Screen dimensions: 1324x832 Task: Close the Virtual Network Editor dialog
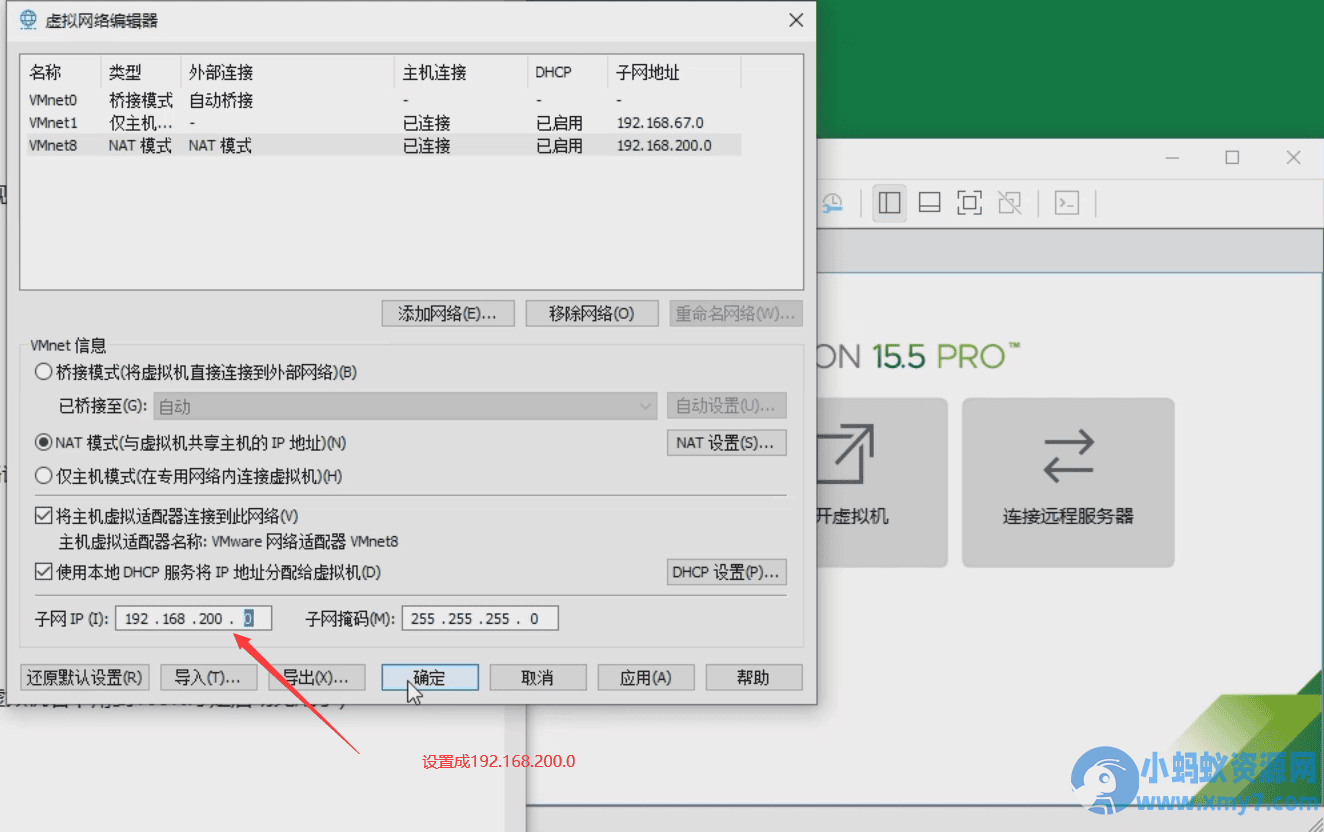[796, 20]
